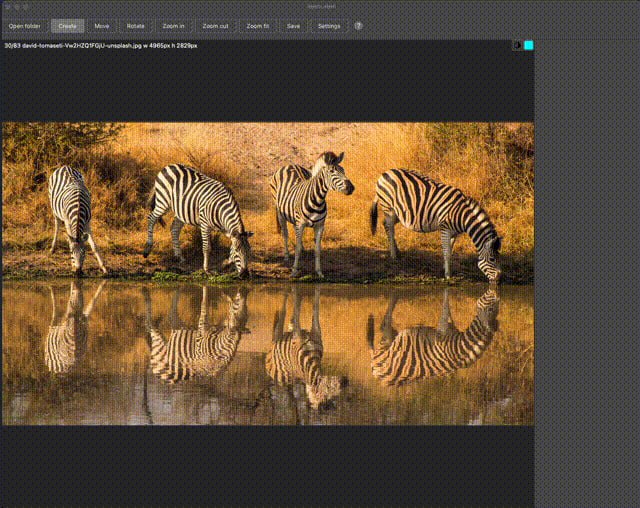This screenshot has width=640, height=508.
Task: Zoom in on the image
Action: pos(173,26)
